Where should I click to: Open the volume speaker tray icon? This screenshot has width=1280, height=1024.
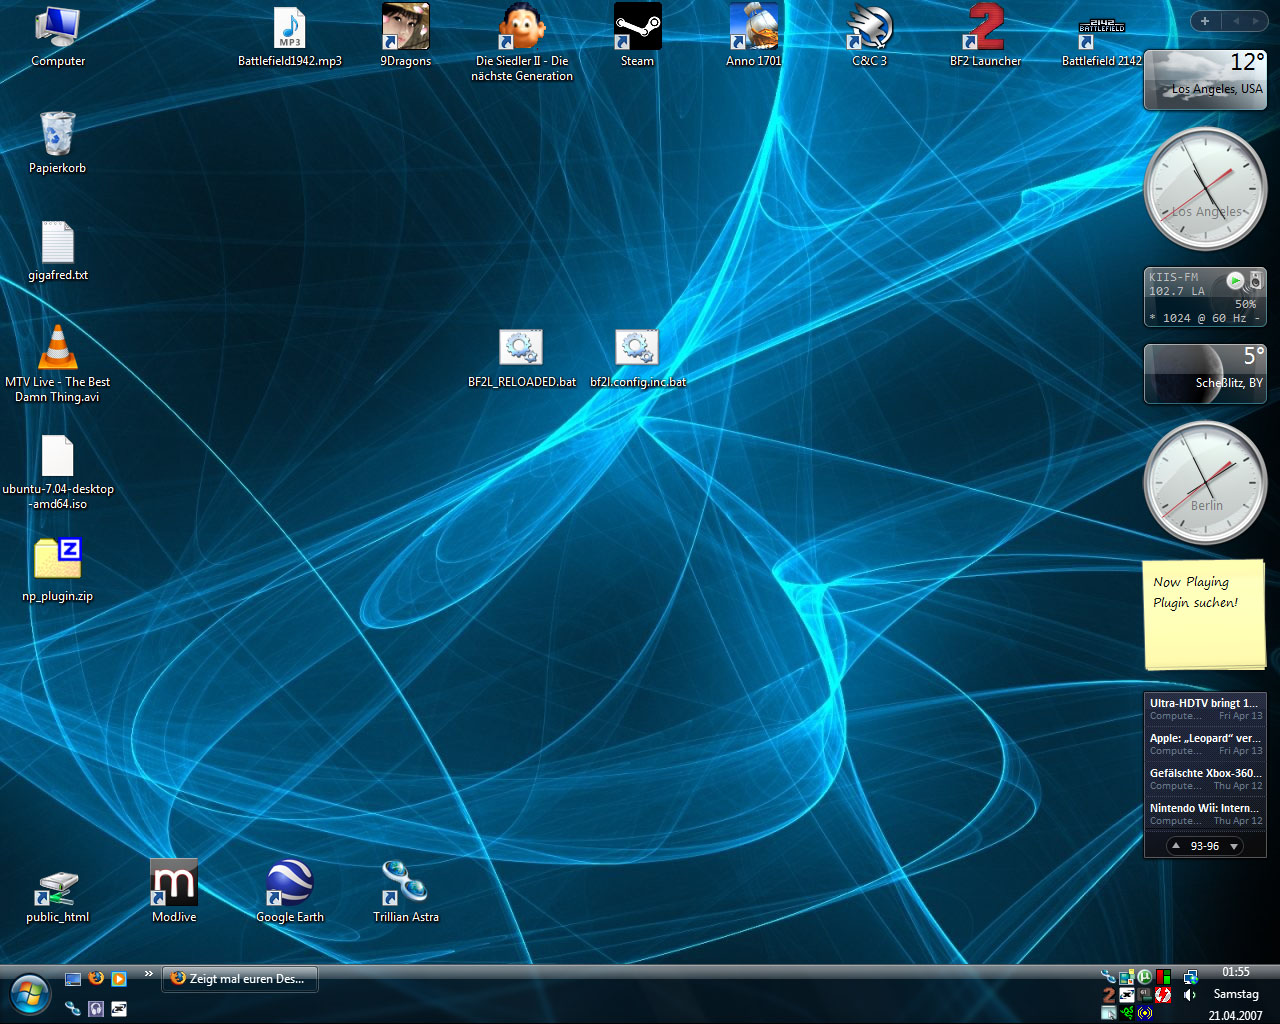pyautogui.click(x=1189, y=995)
